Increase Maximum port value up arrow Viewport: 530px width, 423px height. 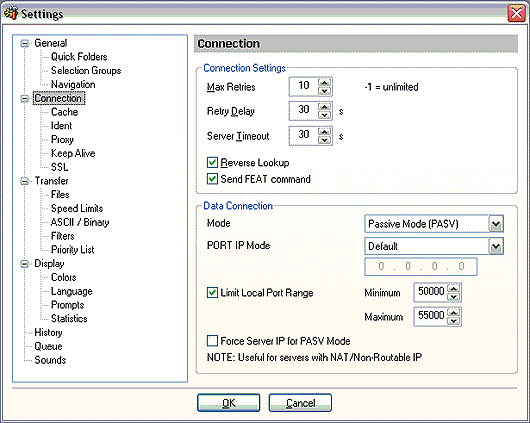pyautogui.click(x=454, y=312)
